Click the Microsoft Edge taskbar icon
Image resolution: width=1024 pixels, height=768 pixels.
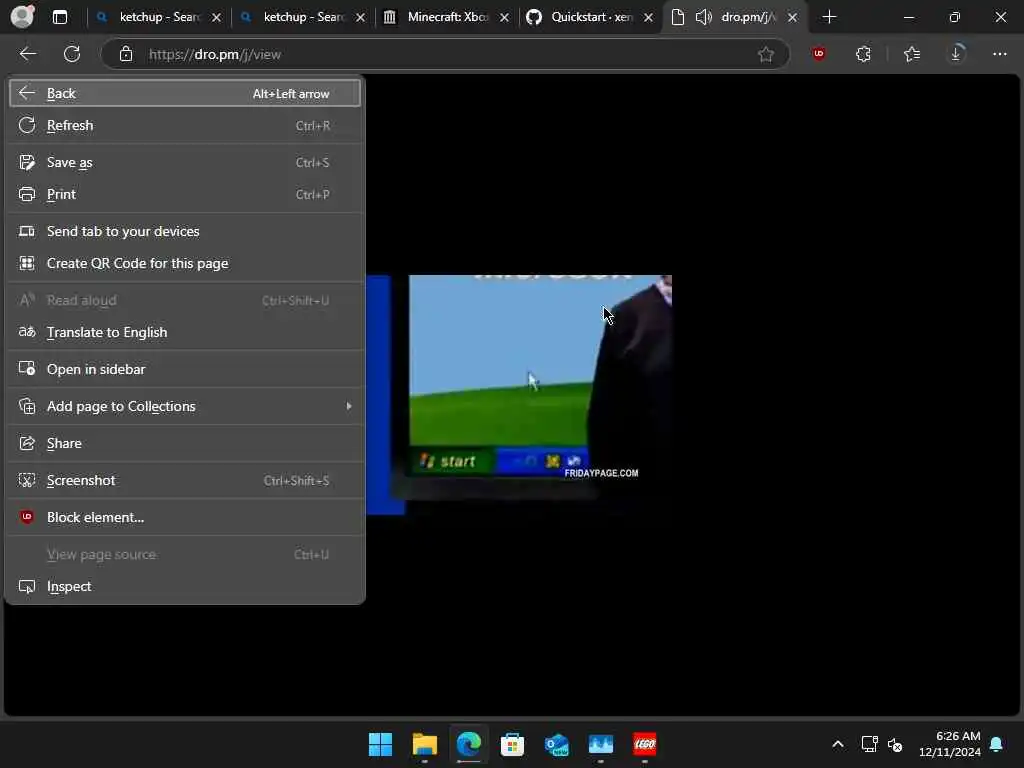(468, 744)
